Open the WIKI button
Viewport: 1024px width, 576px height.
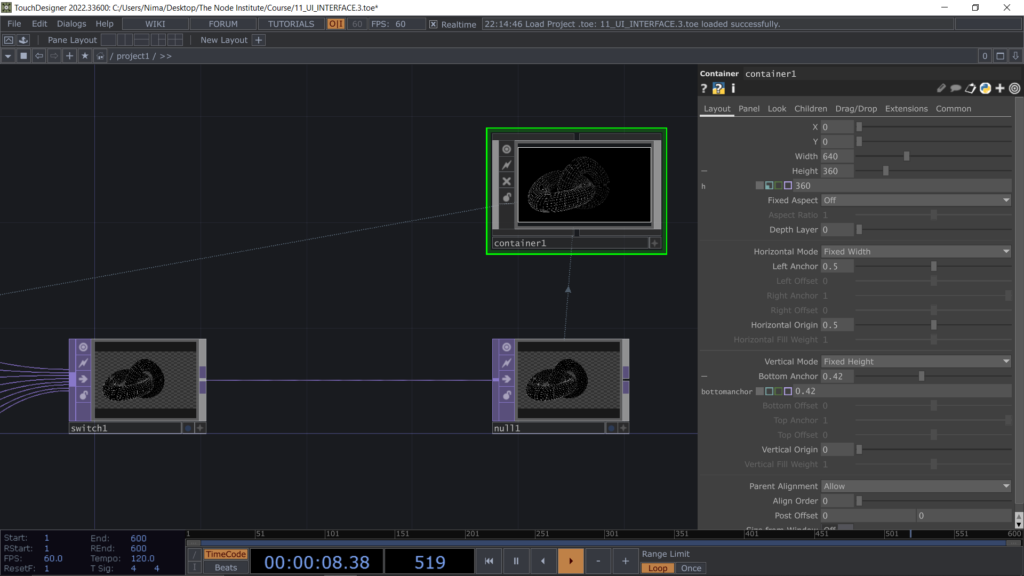click(155, 24)
